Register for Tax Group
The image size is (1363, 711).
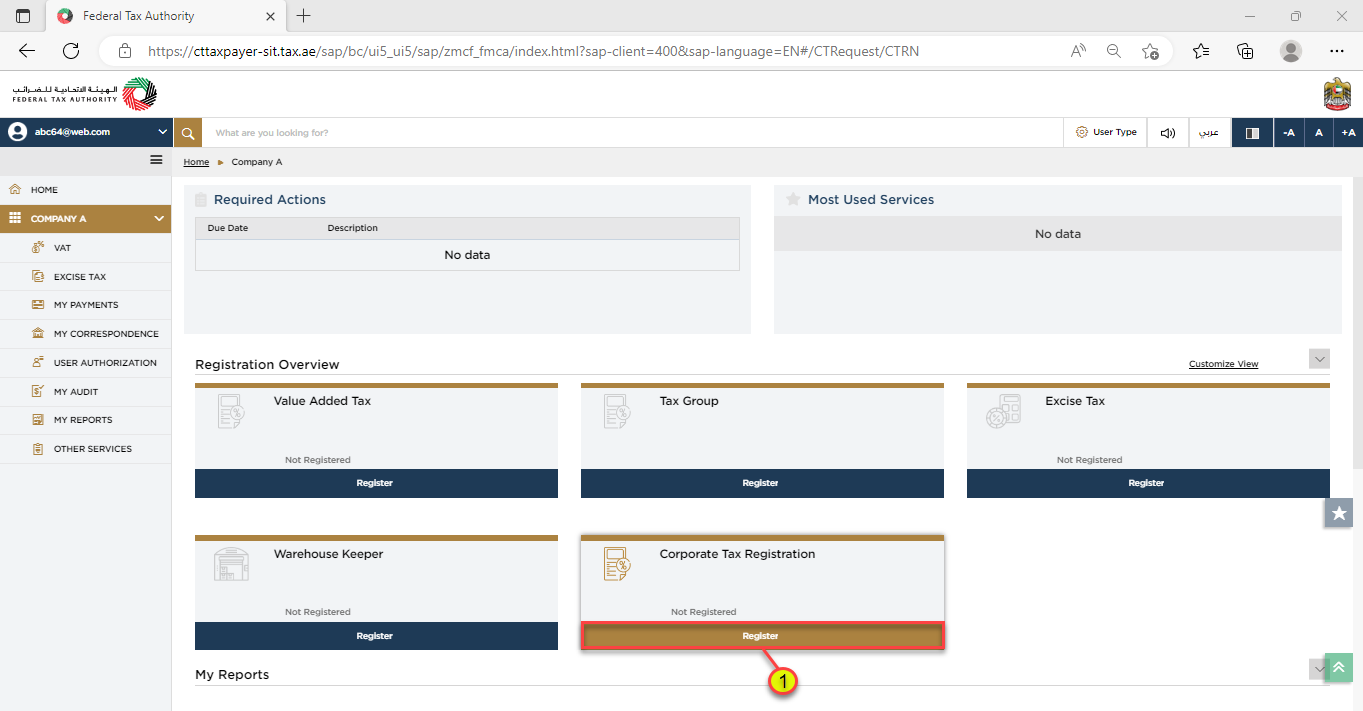761,483
